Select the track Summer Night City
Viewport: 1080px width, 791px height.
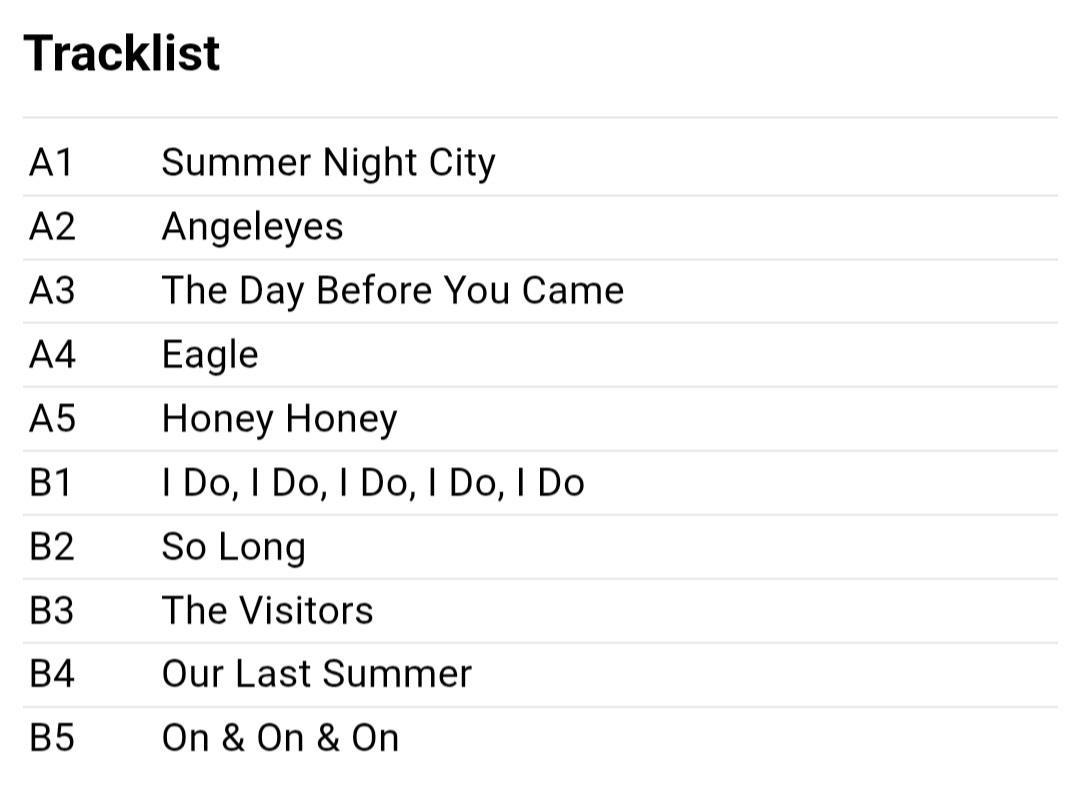[x=329, y=163]
